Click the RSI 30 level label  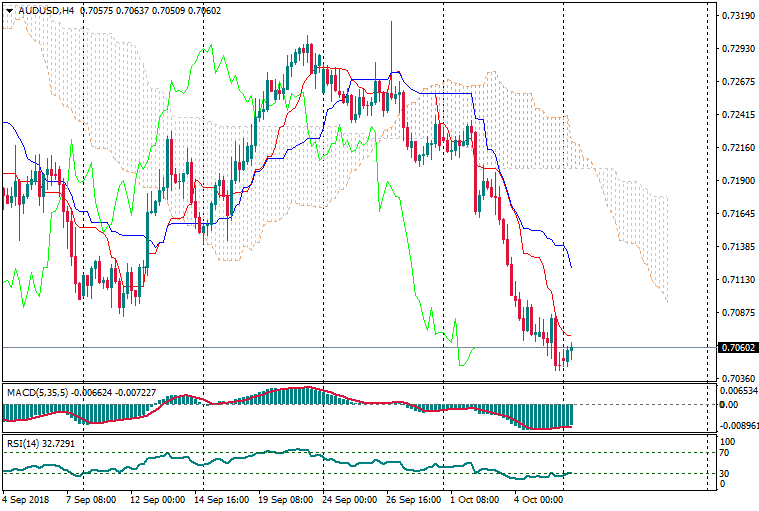[x=727, y=473]
